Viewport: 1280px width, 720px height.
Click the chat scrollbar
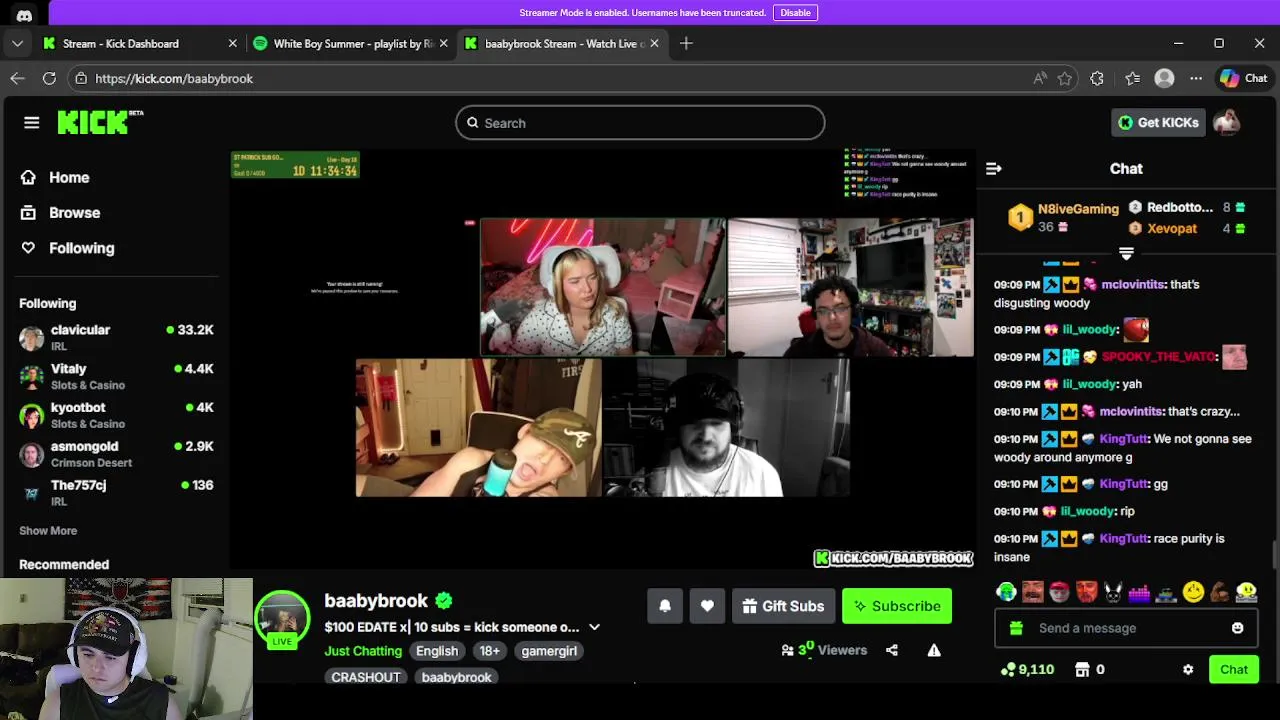[1274, 555]
